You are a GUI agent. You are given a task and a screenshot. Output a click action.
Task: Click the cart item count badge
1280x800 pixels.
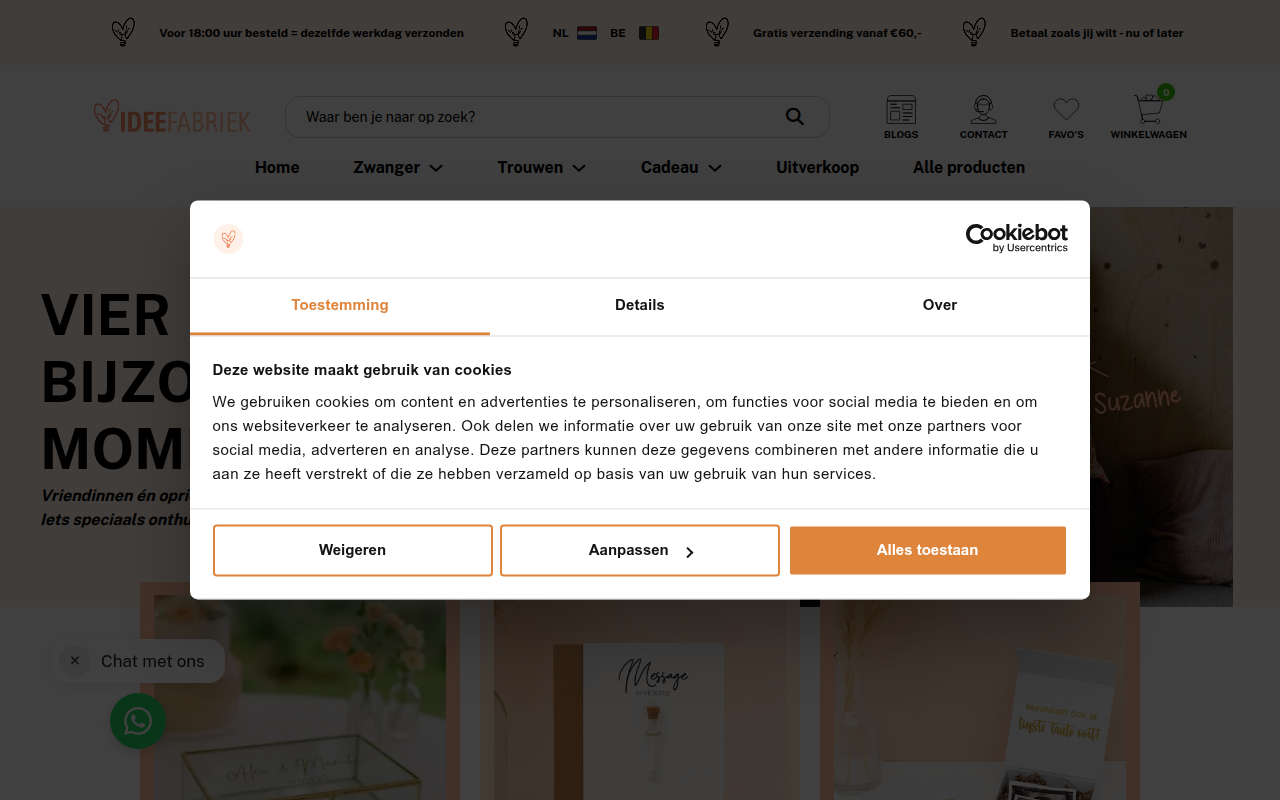[1166, 92]
